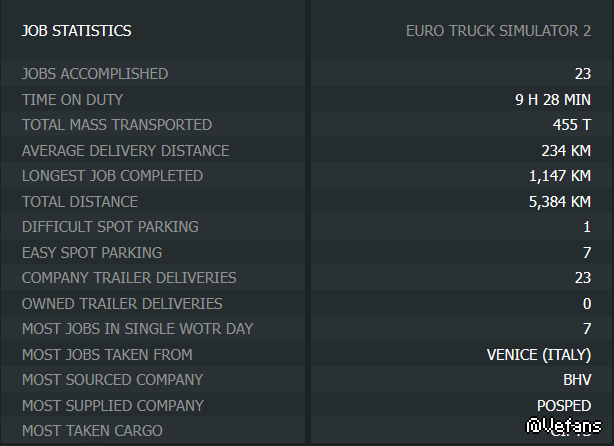Click the Most Jobs In Single WoTR Day label
Screen dimensions: 614x446
[137, 329]
